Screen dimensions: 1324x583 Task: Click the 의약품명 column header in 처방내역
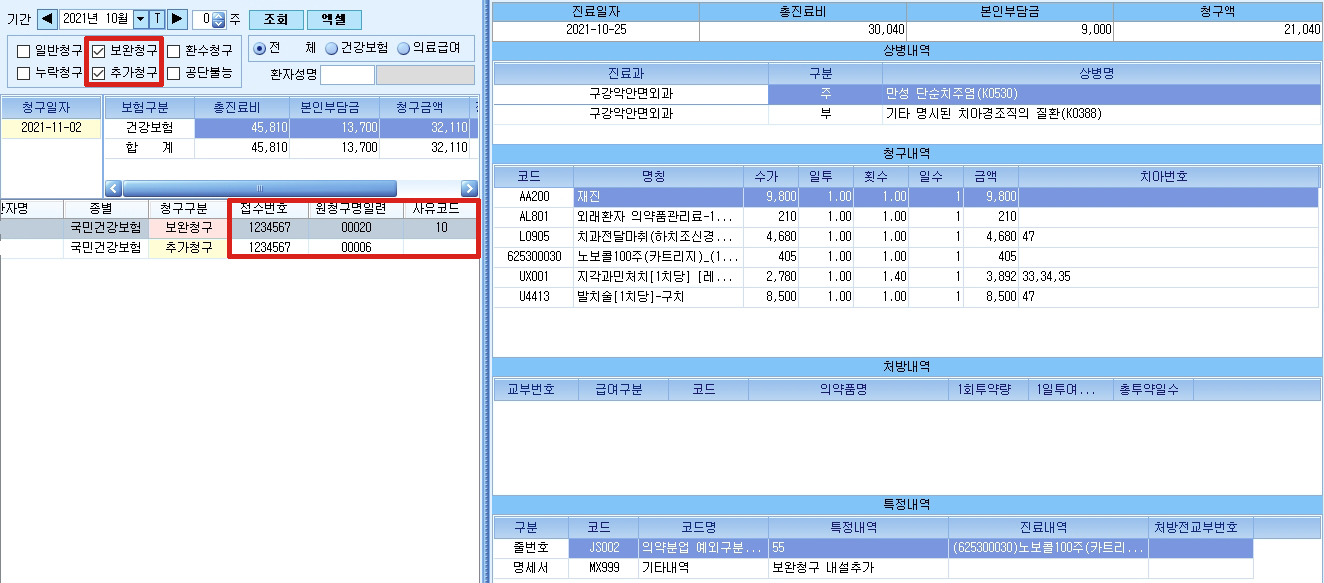coord(848,390)
